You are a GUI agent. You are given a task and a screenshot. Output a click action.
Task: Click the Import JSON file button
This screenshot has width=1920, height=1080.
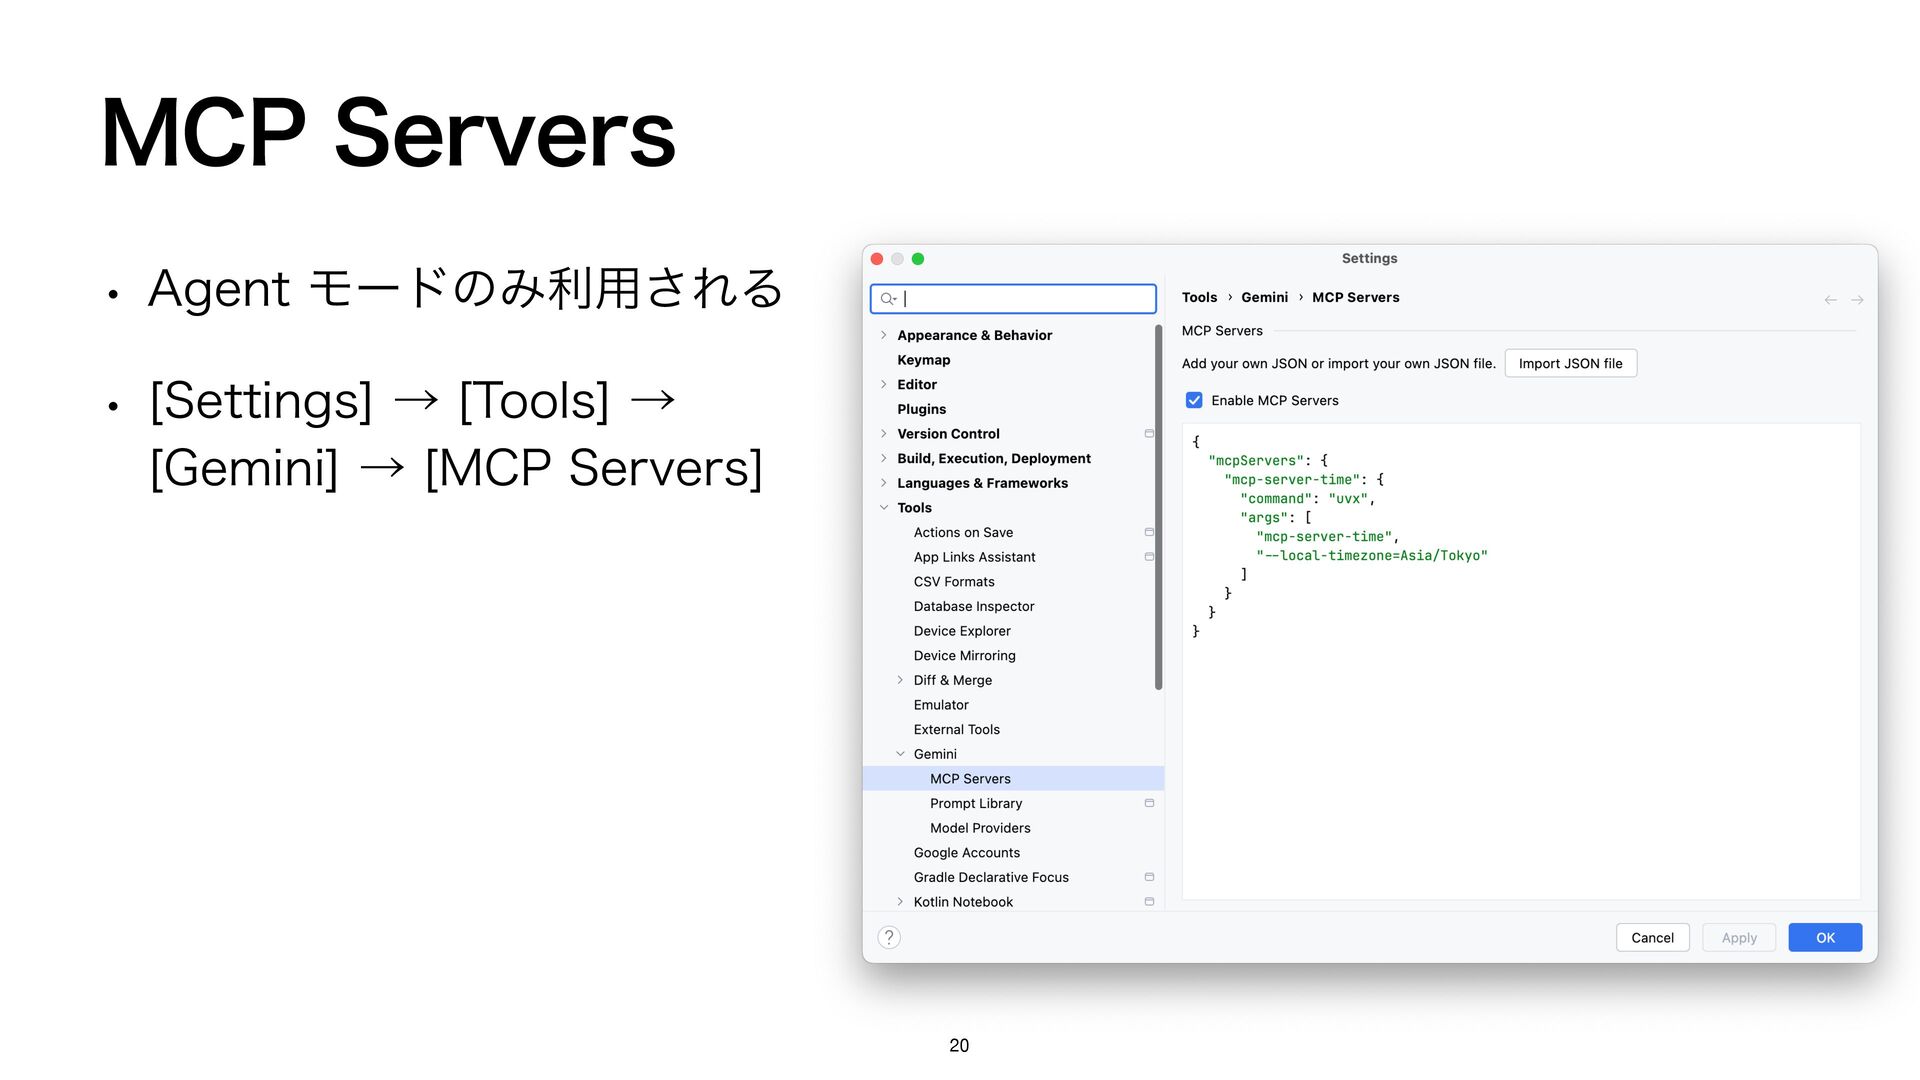(x=1571, y=363)
